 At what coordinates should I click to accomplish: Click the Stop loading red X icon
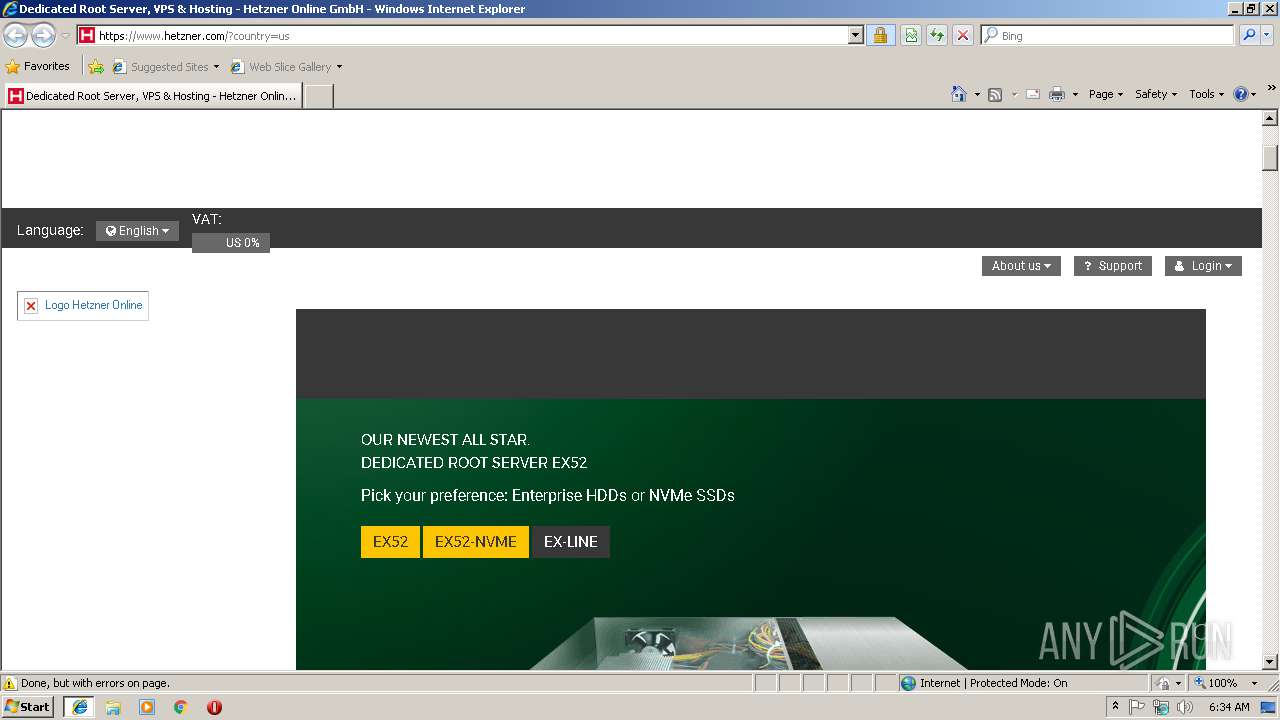click(963, 35)
